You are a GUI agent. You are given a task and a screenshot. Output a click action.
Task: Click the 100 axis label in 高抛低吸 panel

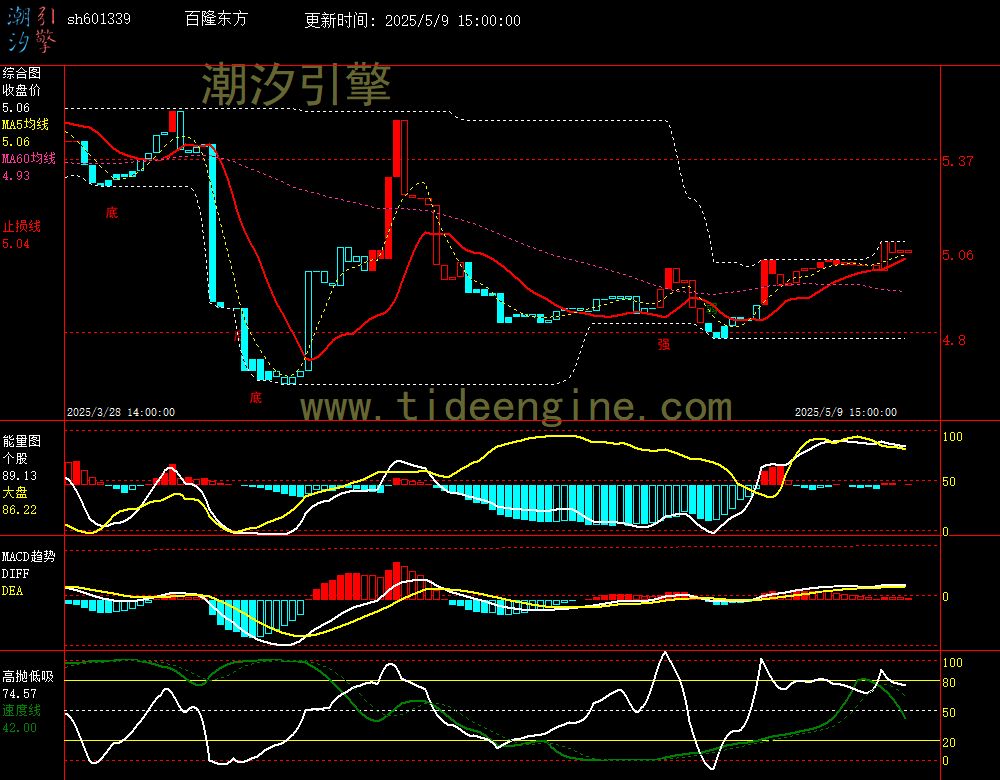click(952, 663)
